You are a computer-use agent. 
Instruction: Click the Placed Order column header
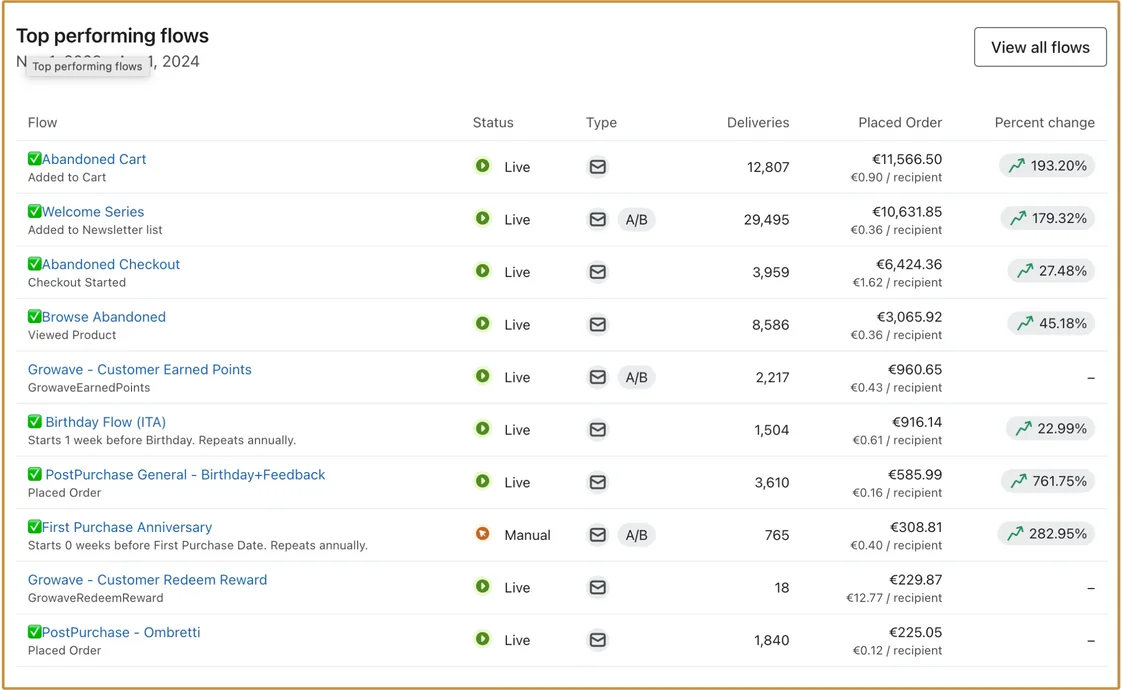pos(900,122)
